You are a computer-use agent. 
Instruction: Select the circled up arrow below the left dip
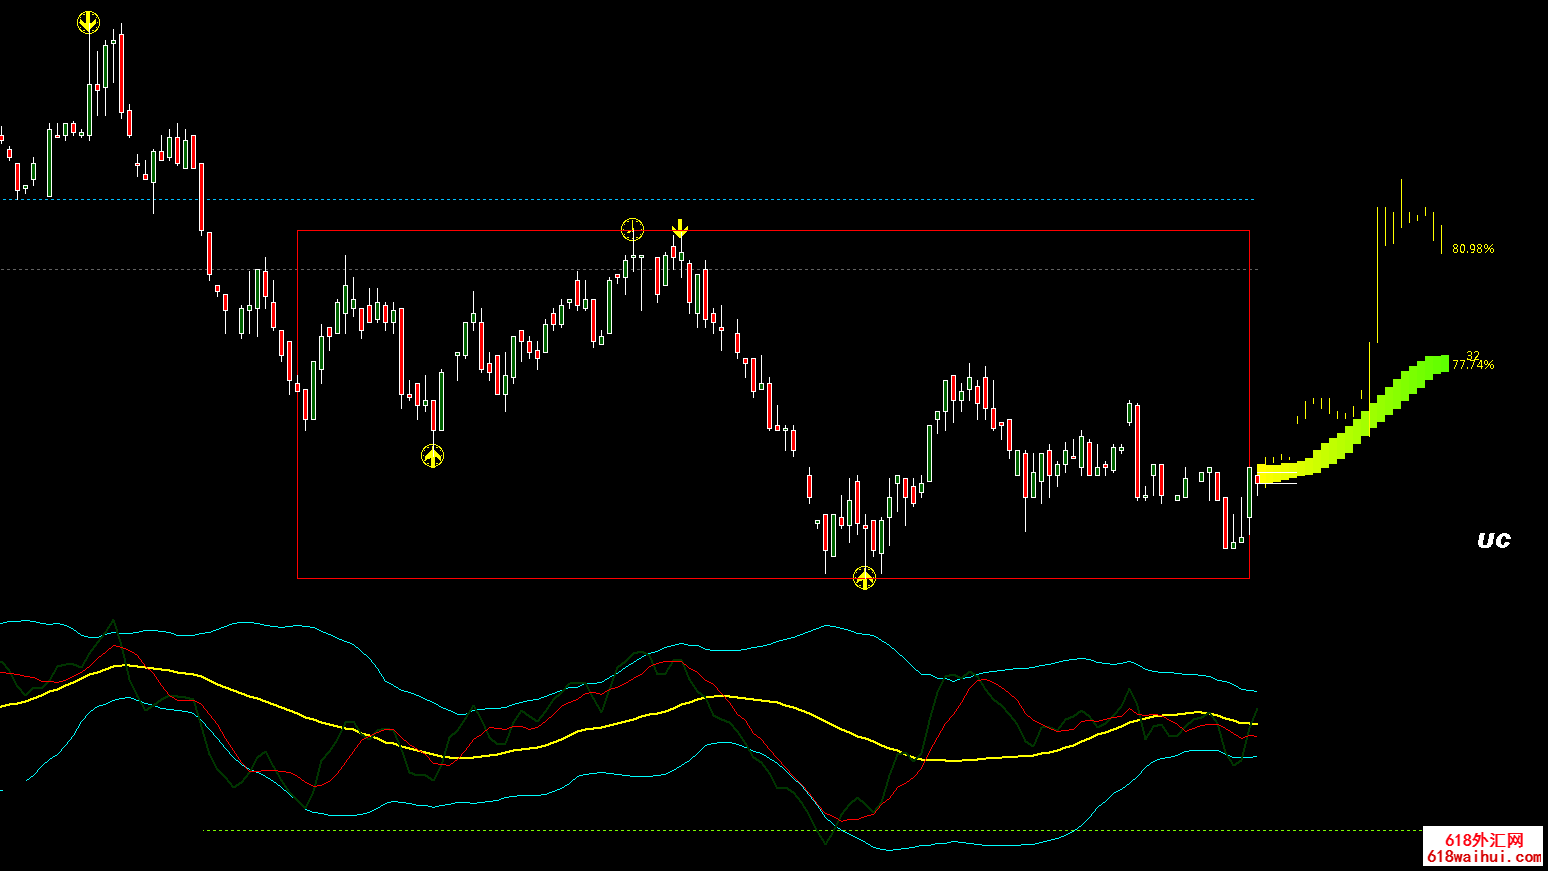[x=432, y=456]
